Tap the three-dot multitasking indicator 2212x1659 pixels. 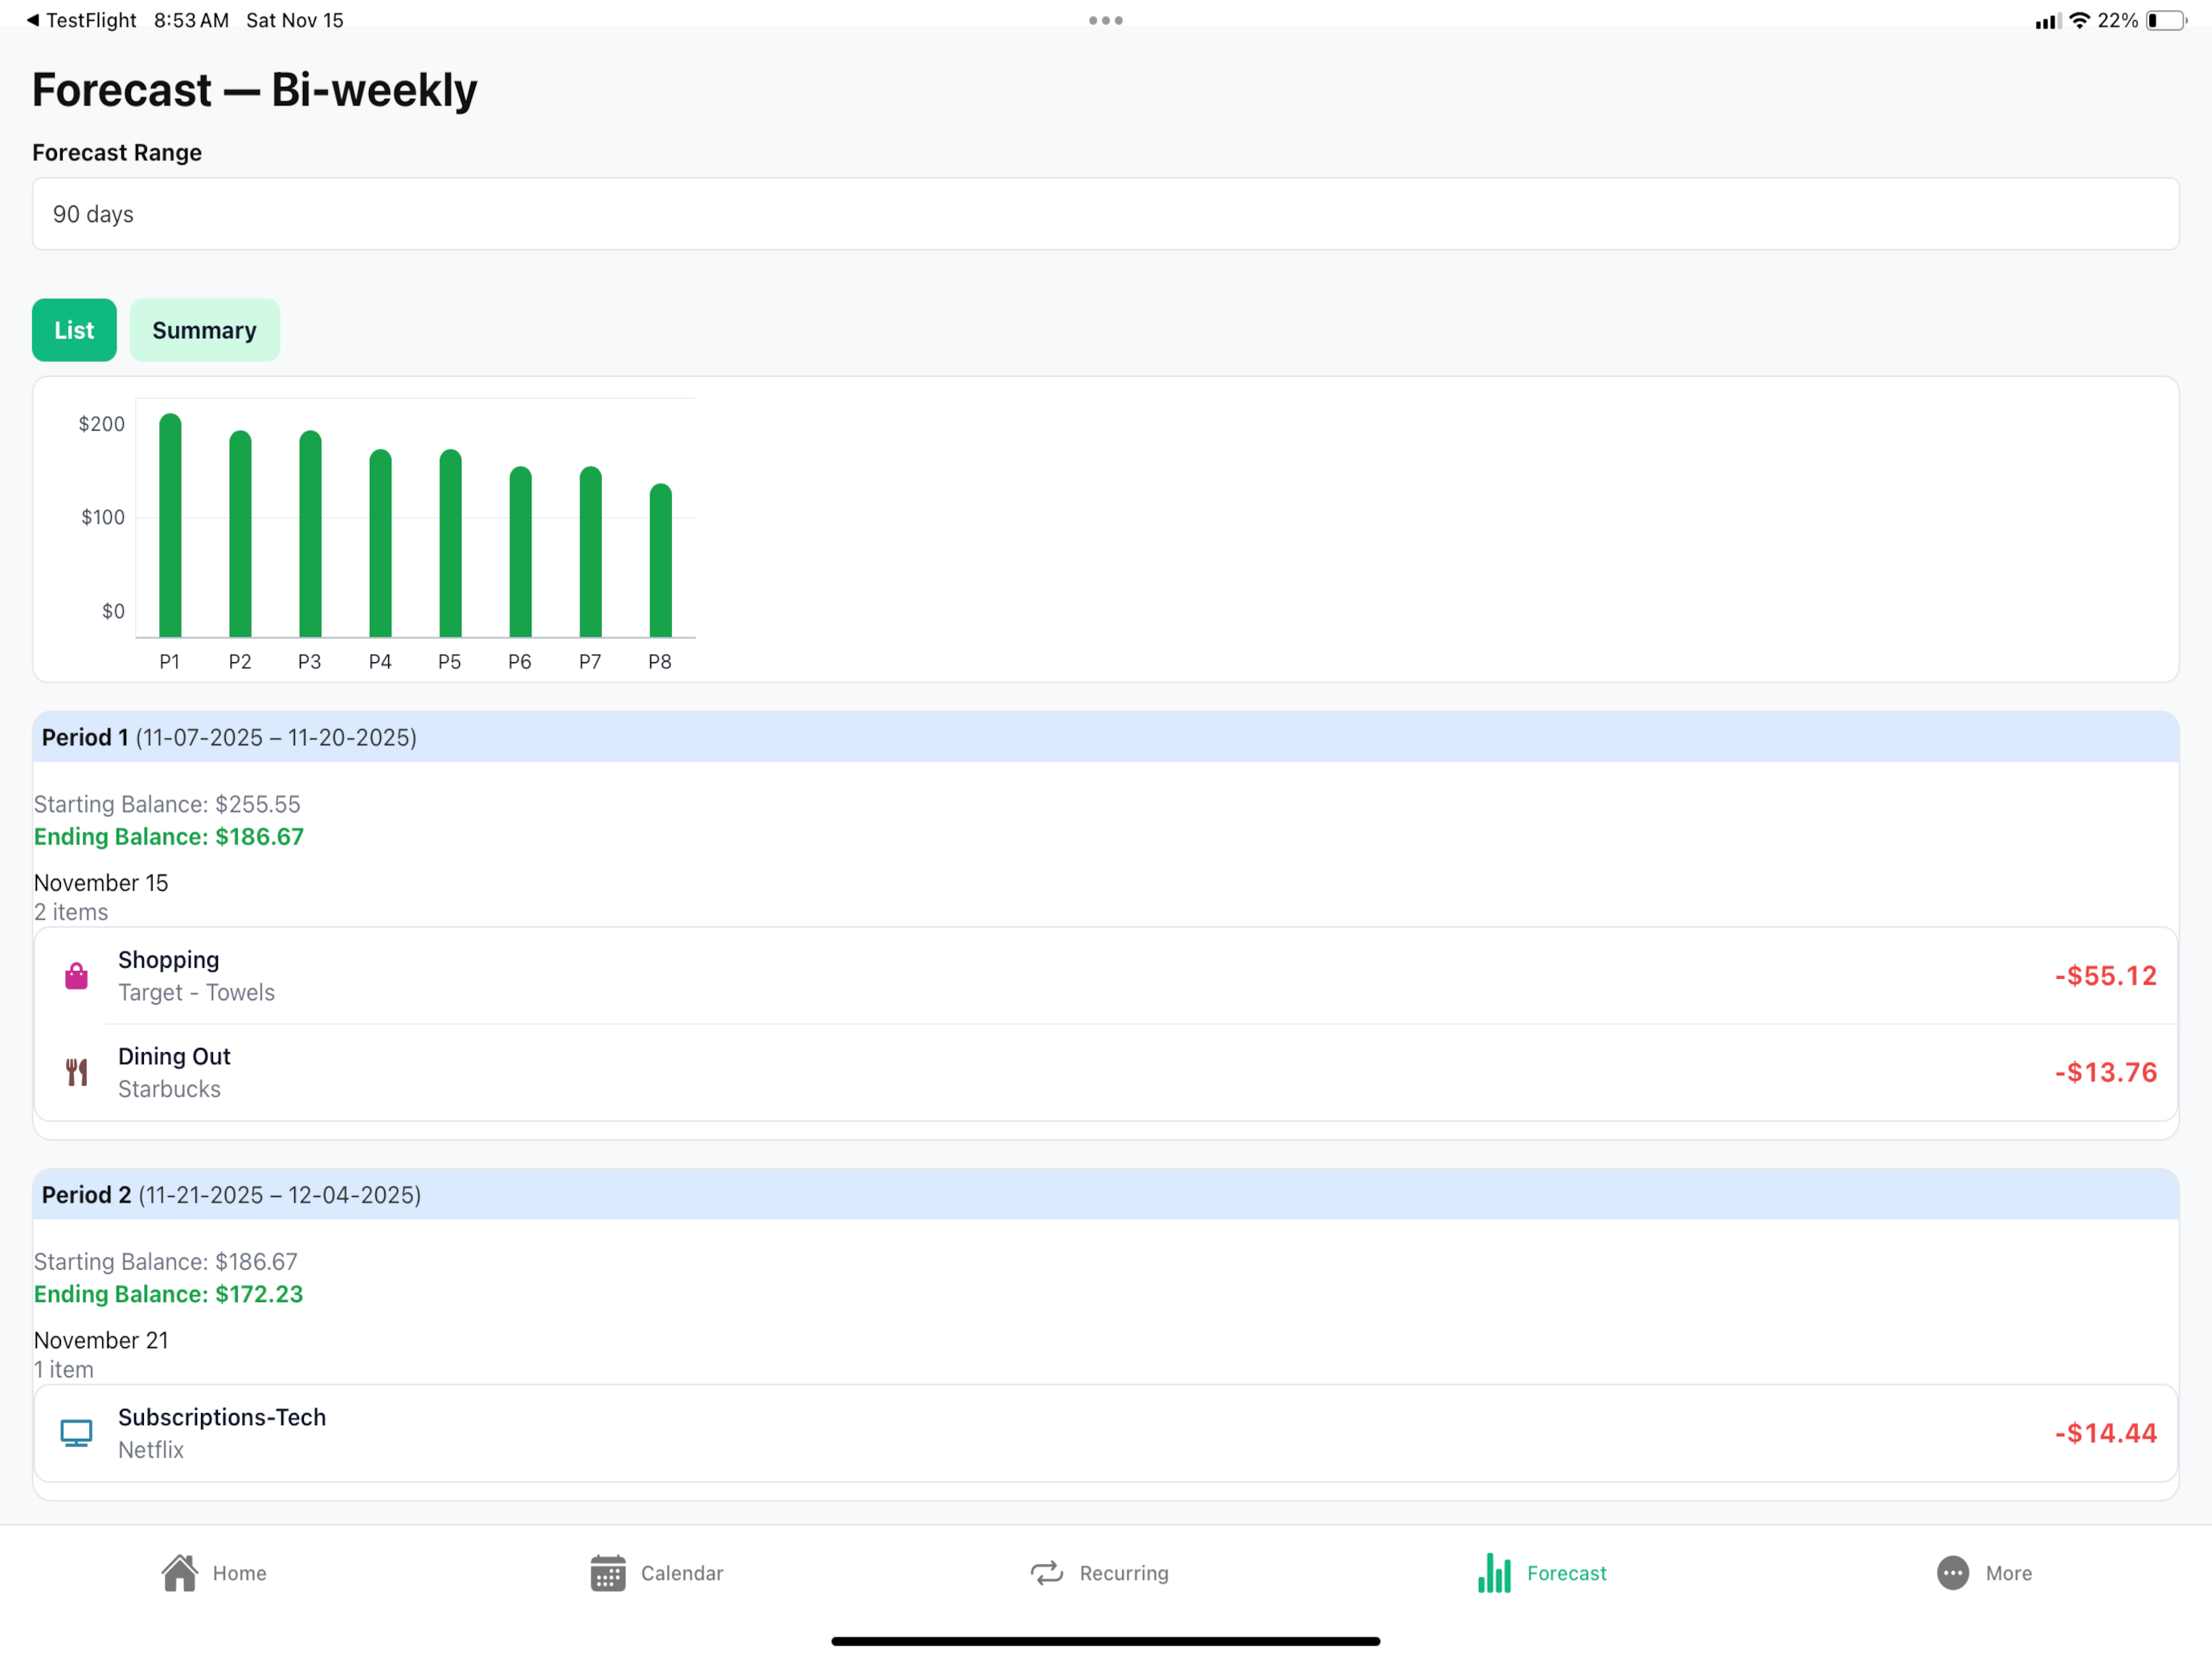pyautogui.click(x=1106, y=20)
